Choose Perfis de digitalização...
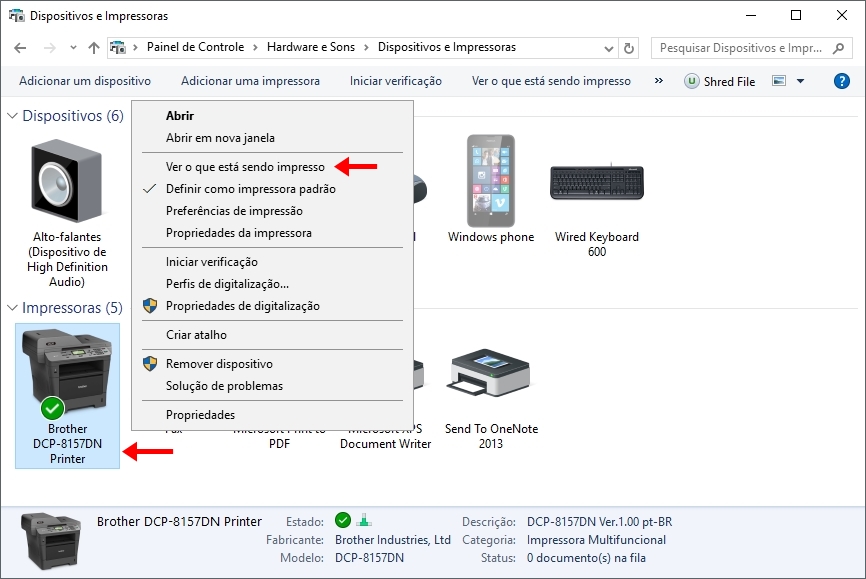 point(272,283)
